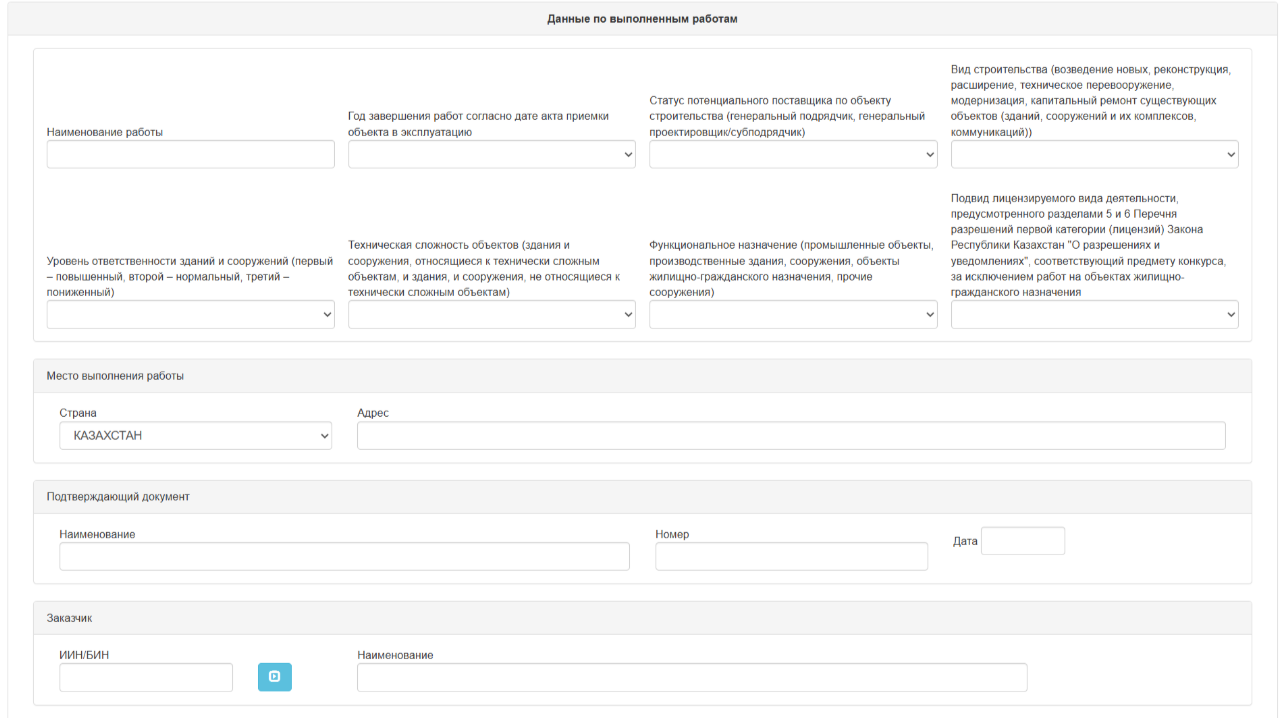Click the Заказчик section header

(70, 618)
